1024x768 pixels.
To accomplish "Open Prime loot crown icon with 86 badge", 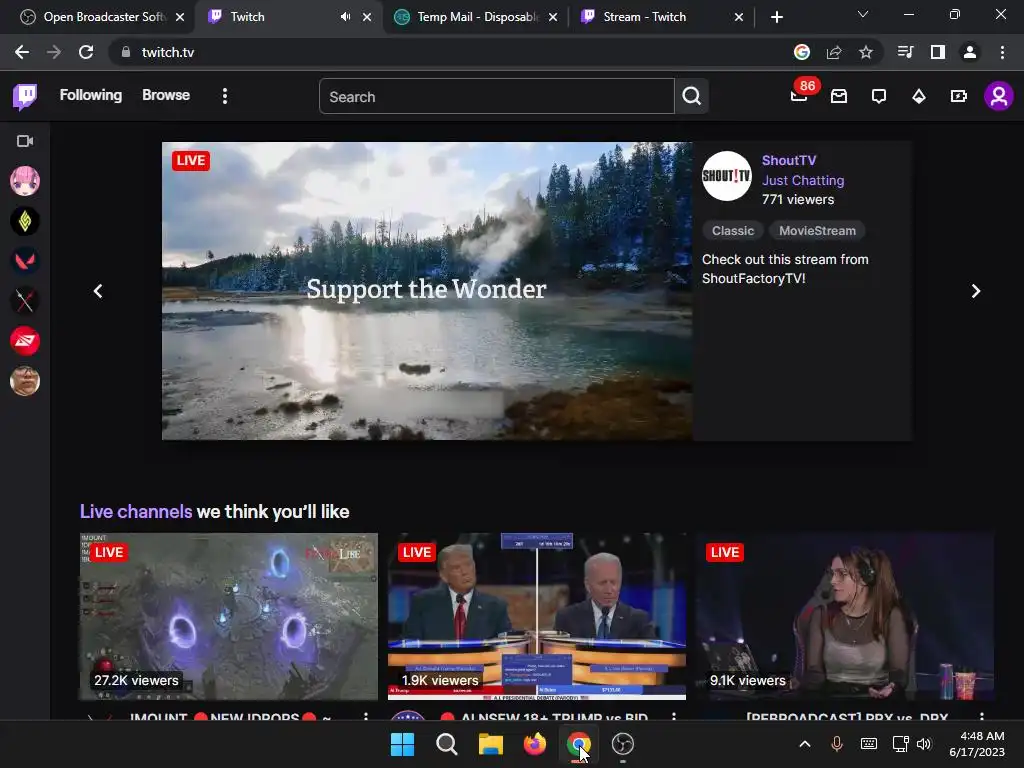I will click(x=799, y=96).
